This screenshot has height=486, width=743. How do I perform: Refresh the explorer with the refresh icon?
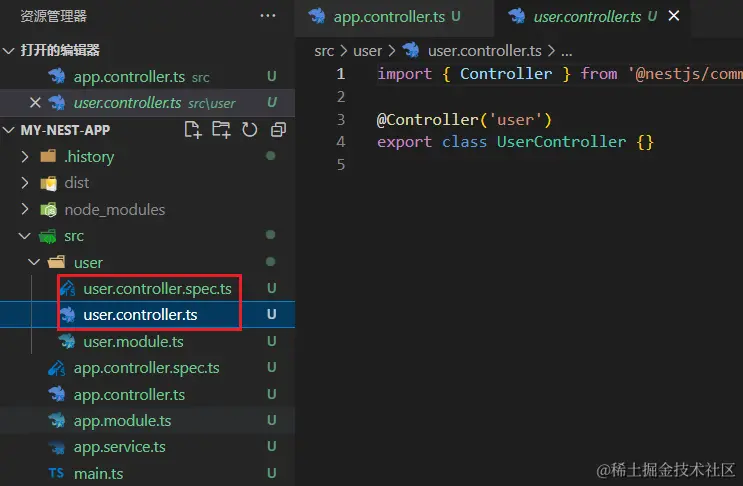(250, 129)
